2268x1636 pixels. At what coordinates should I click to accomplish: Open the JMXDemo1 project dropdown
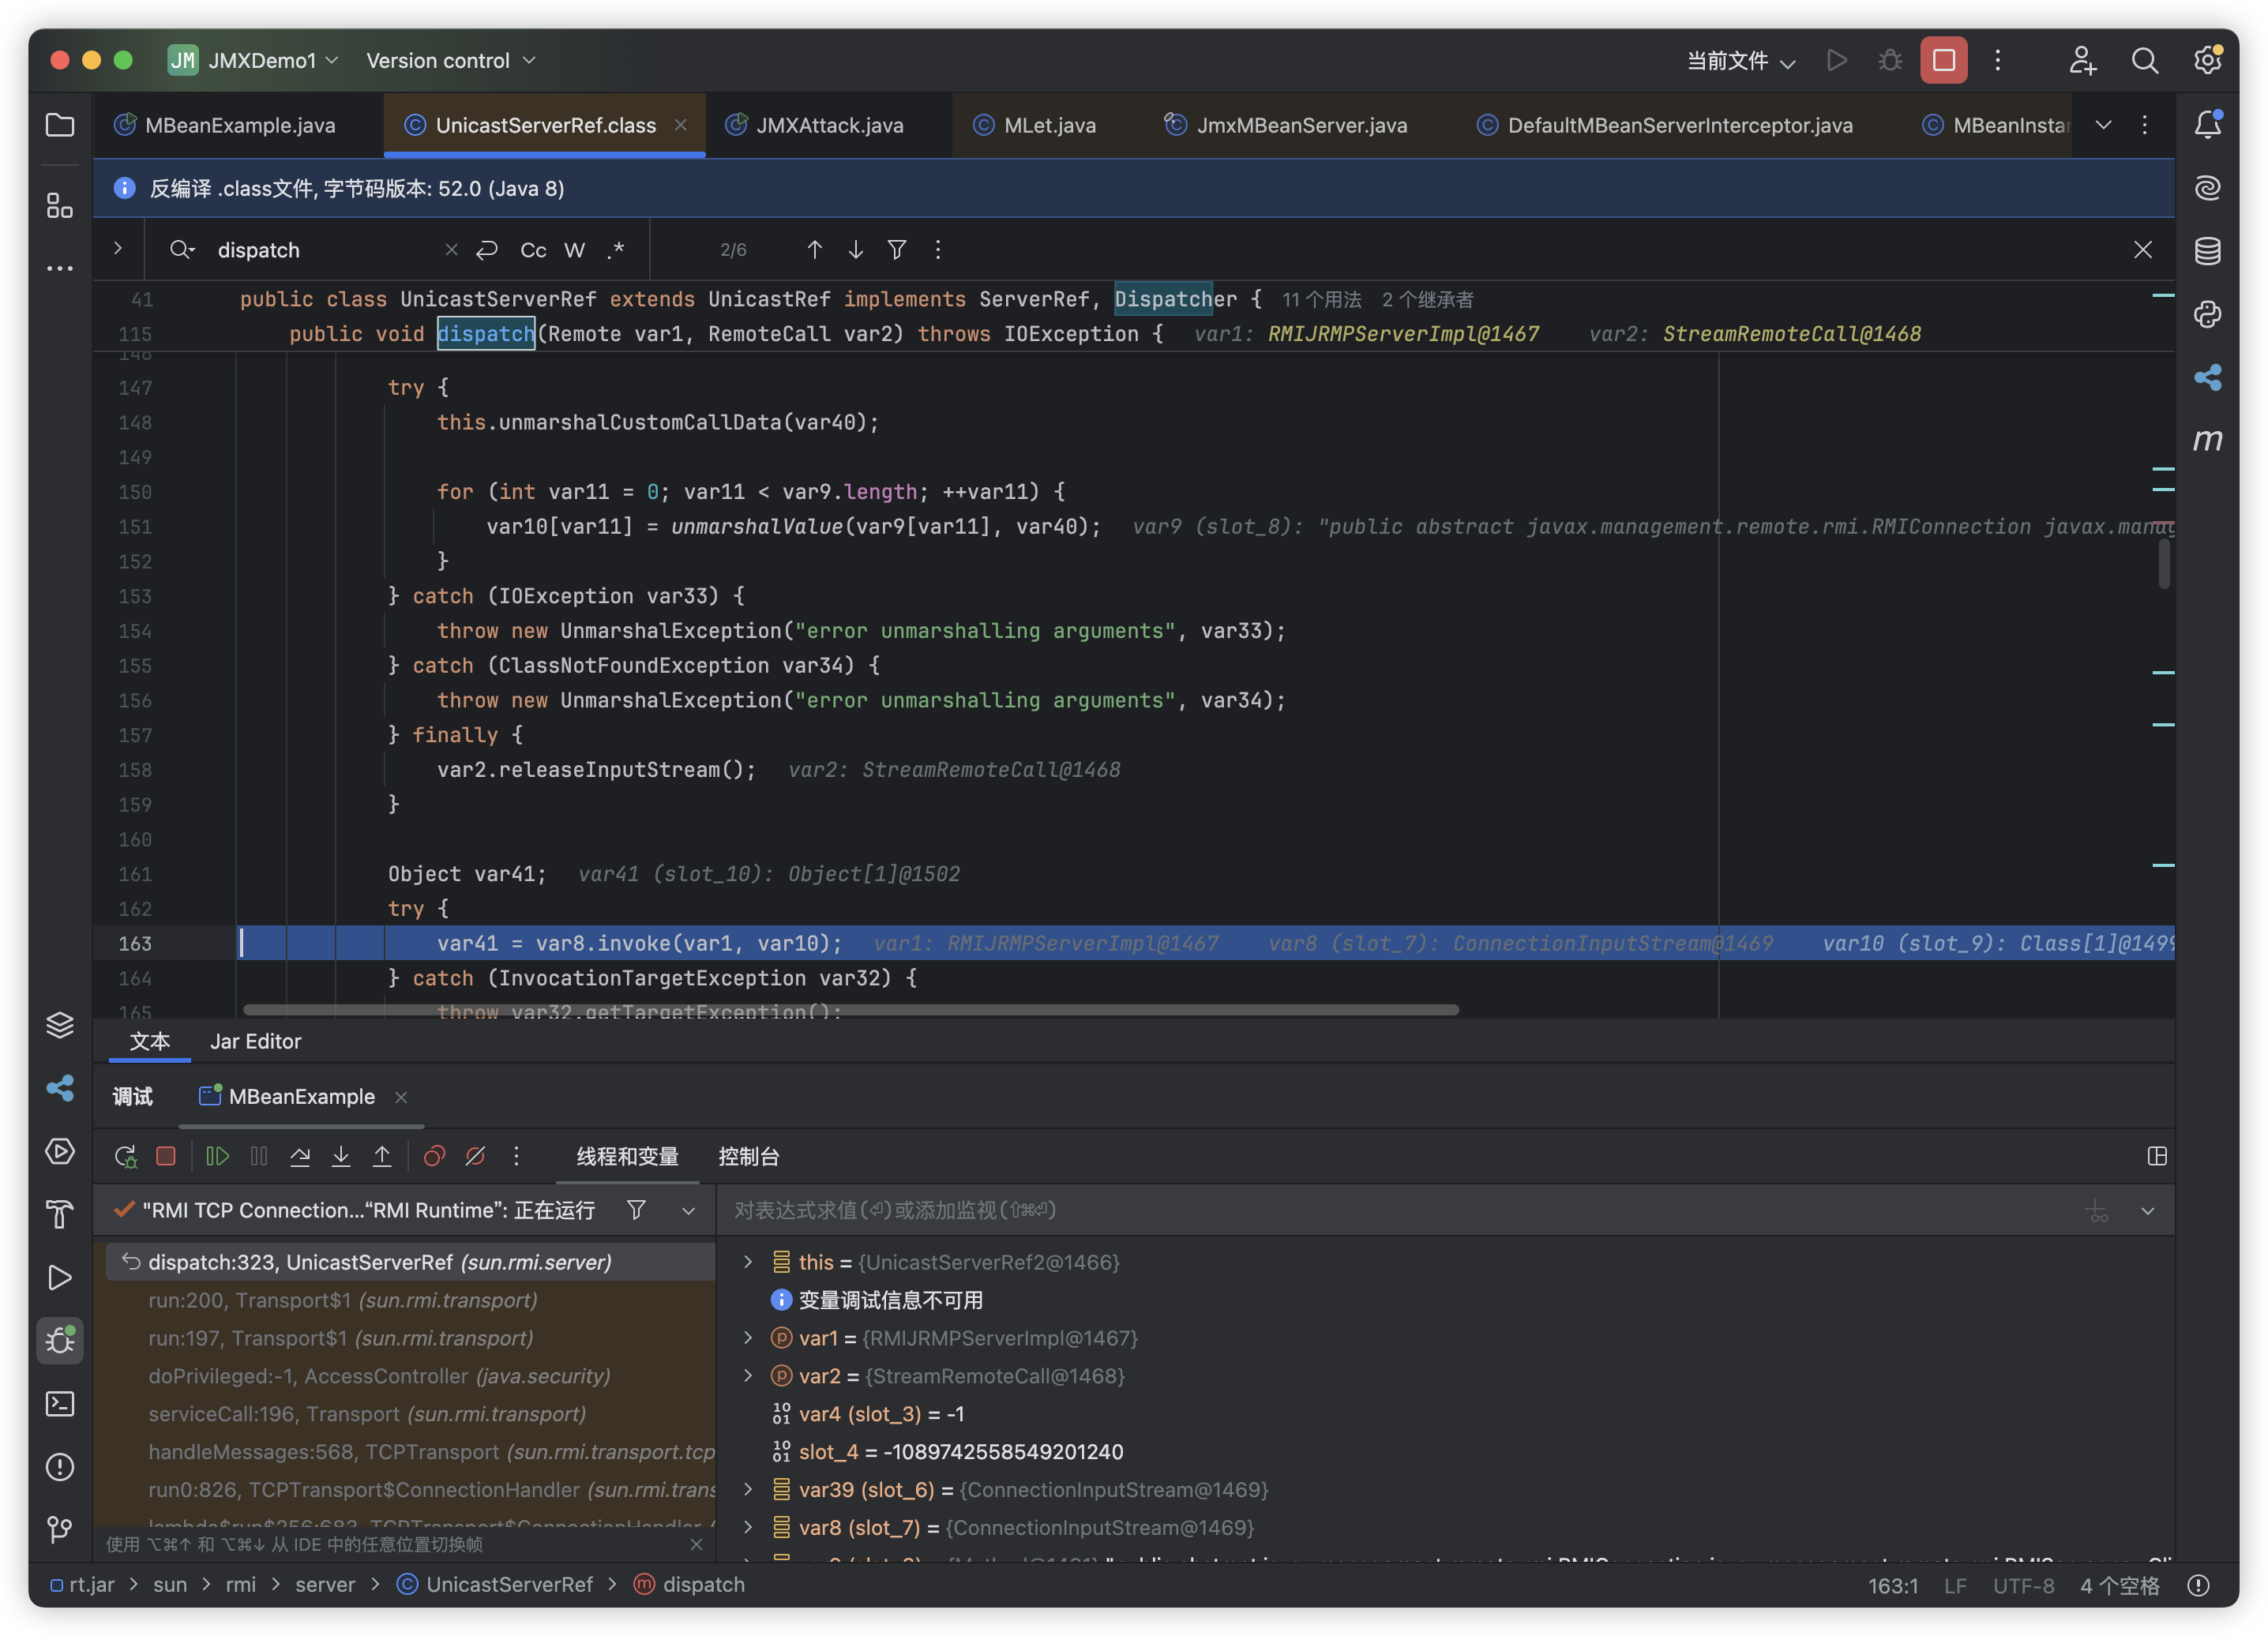click(254, 61)
